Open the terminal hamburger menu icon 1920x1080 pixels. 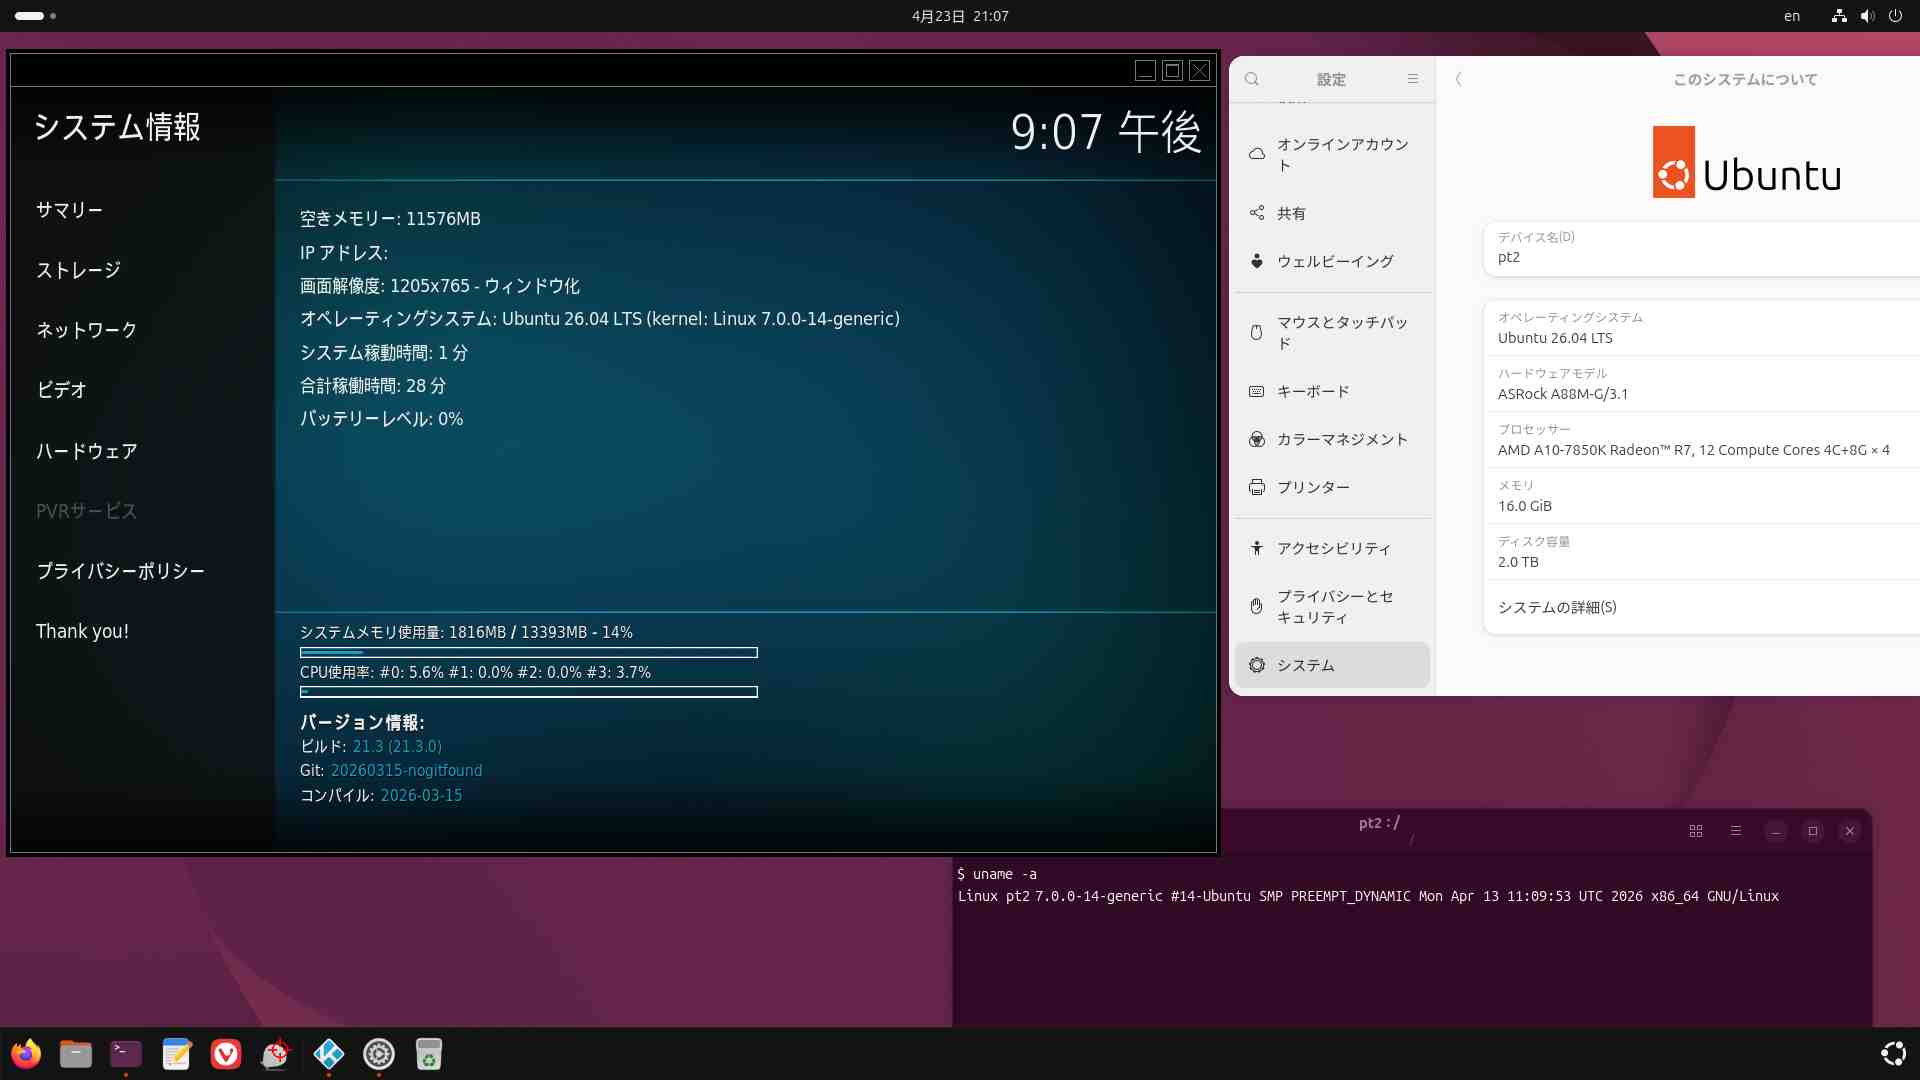[x=1736, y=831]
